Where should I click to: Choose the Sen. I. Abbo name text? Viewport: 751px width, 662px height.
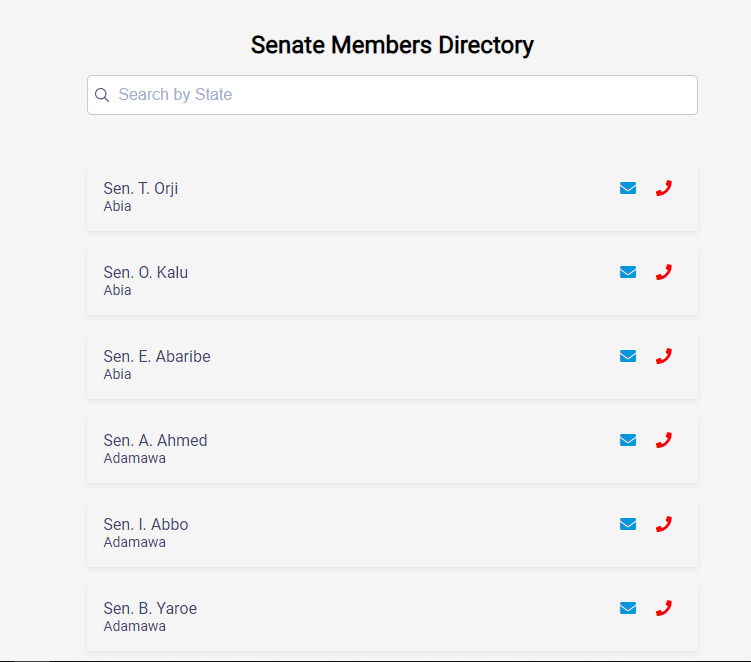pyautogui.click(x=146, y=525)
